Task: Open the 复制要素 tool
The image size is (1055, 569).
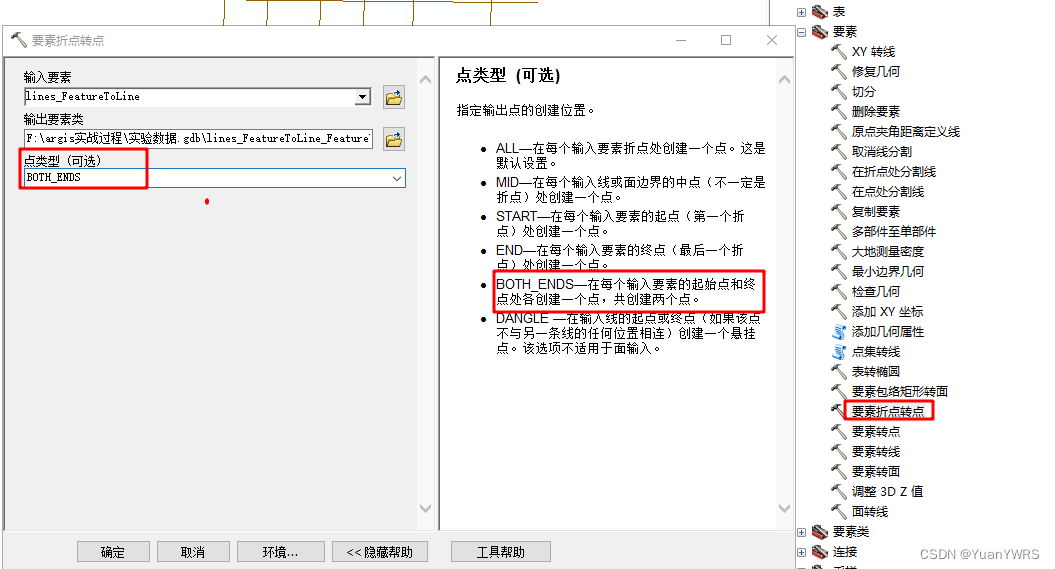Action: (875, 212)
